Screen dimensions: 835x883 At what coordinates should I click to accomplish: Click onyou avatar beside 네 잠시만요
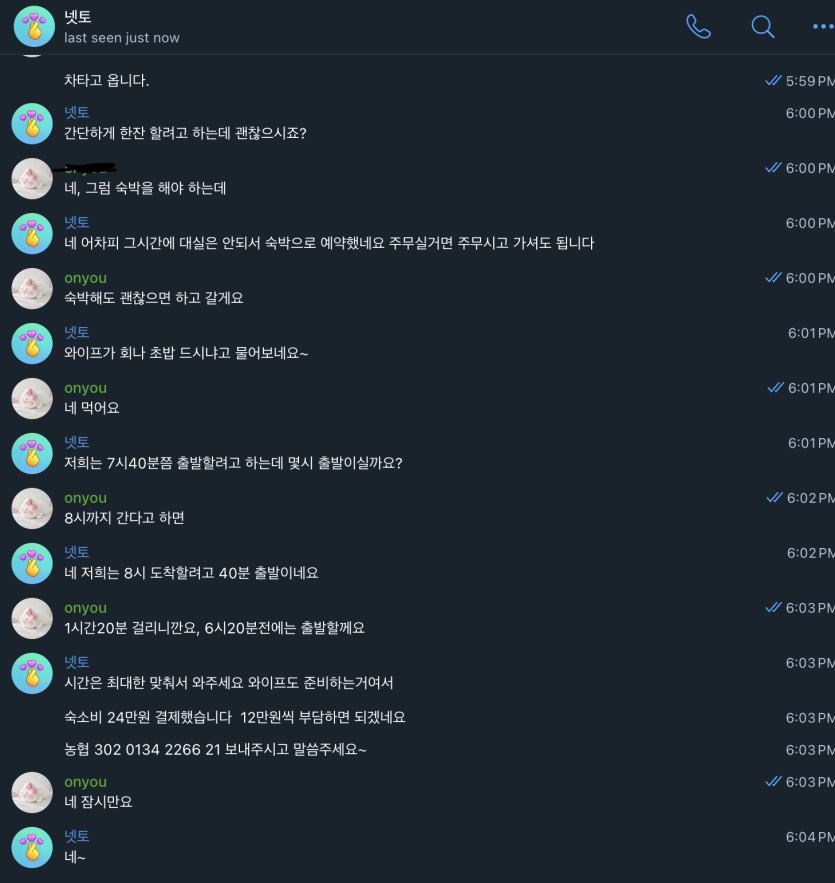[32, 792]
